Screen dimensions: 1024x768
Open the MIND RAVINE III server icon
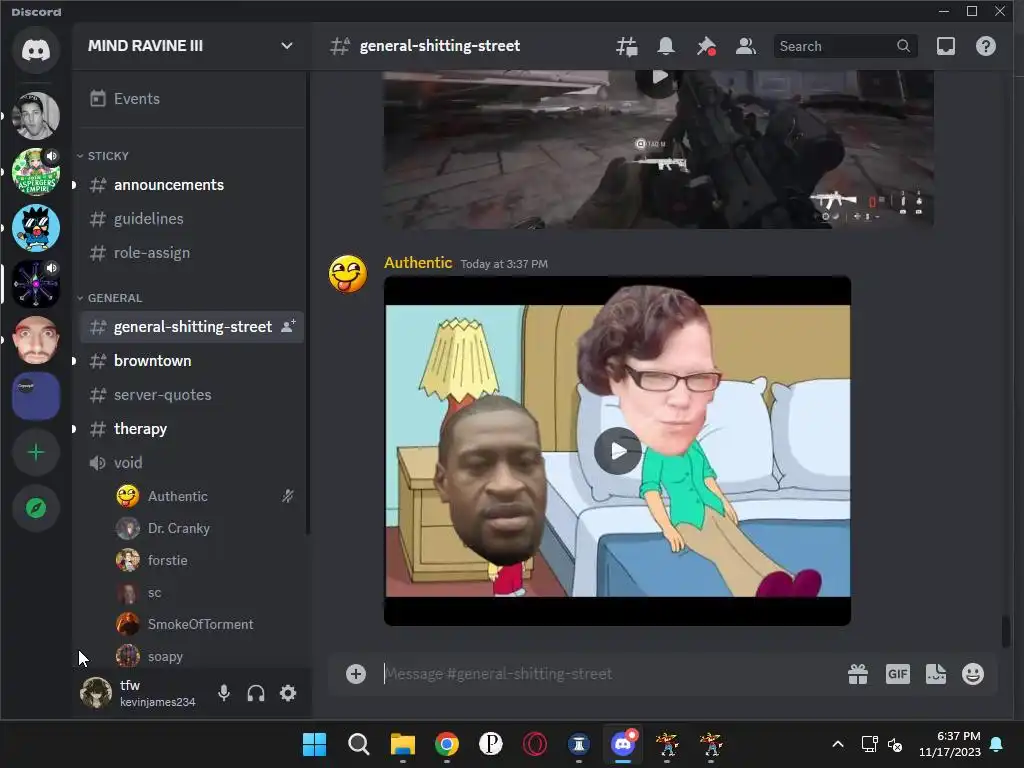point(36,284)
